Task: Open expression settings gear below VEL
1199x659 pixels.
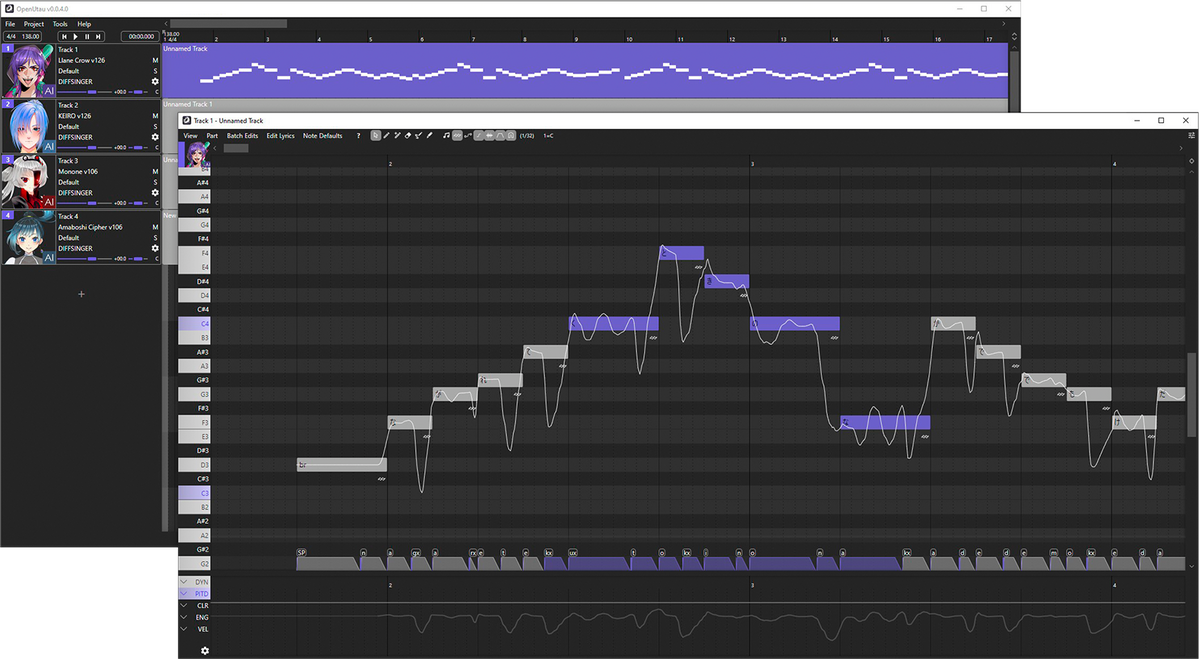Action: [205, 651]
